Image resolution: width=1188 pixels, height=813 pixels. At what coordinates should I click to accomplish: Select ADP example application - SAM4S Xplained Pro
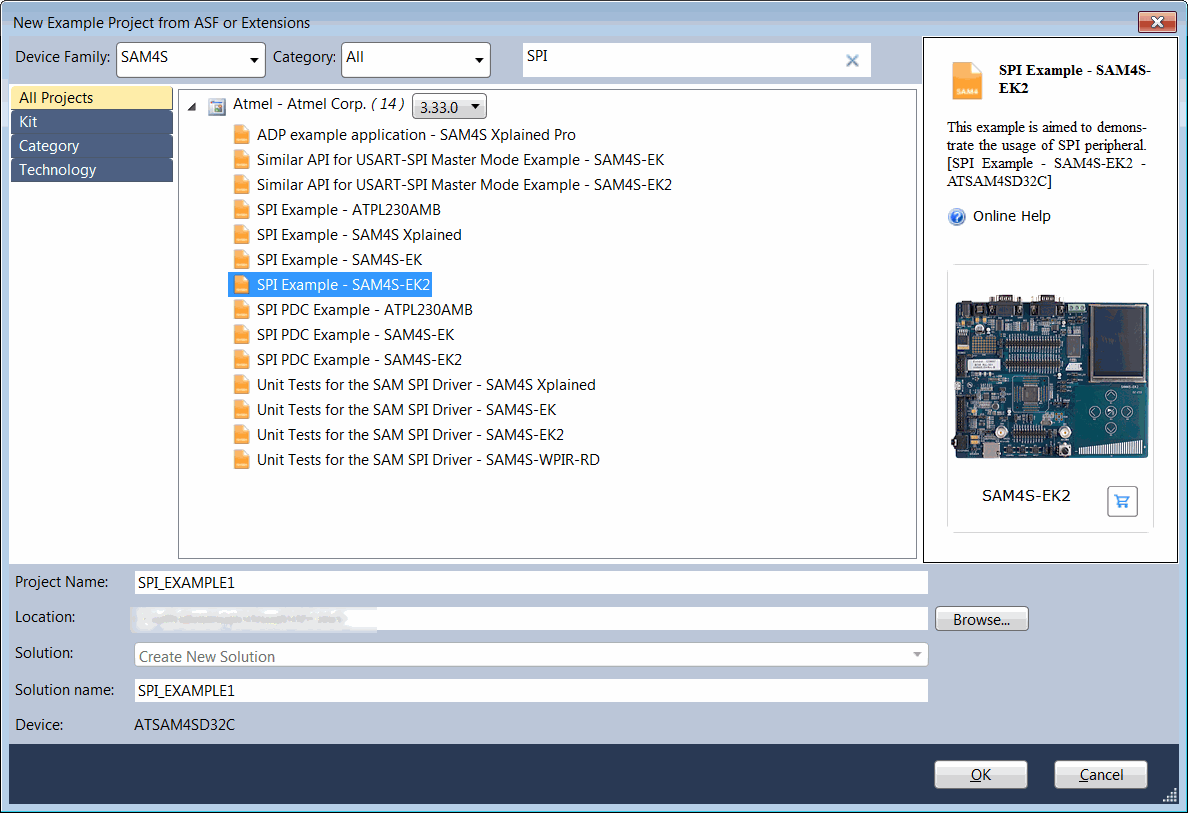tap(416, 135)
